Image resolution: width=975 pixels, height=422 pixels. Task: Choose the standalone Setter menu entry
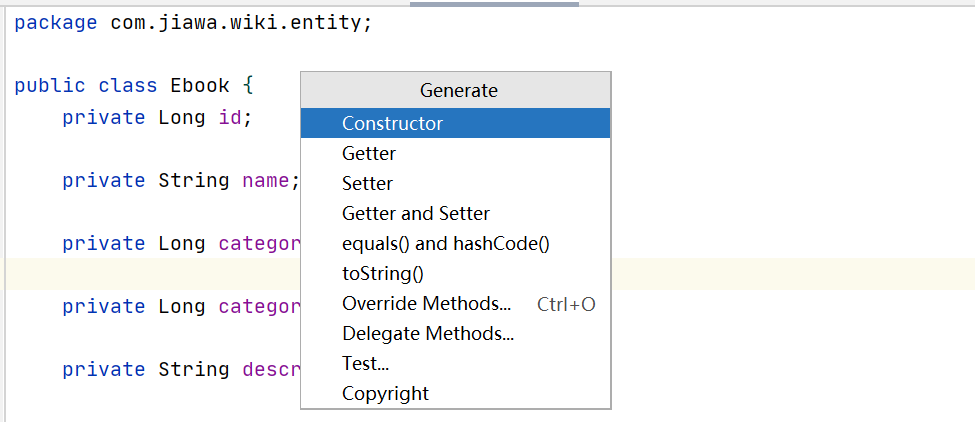tap(455, 183)
